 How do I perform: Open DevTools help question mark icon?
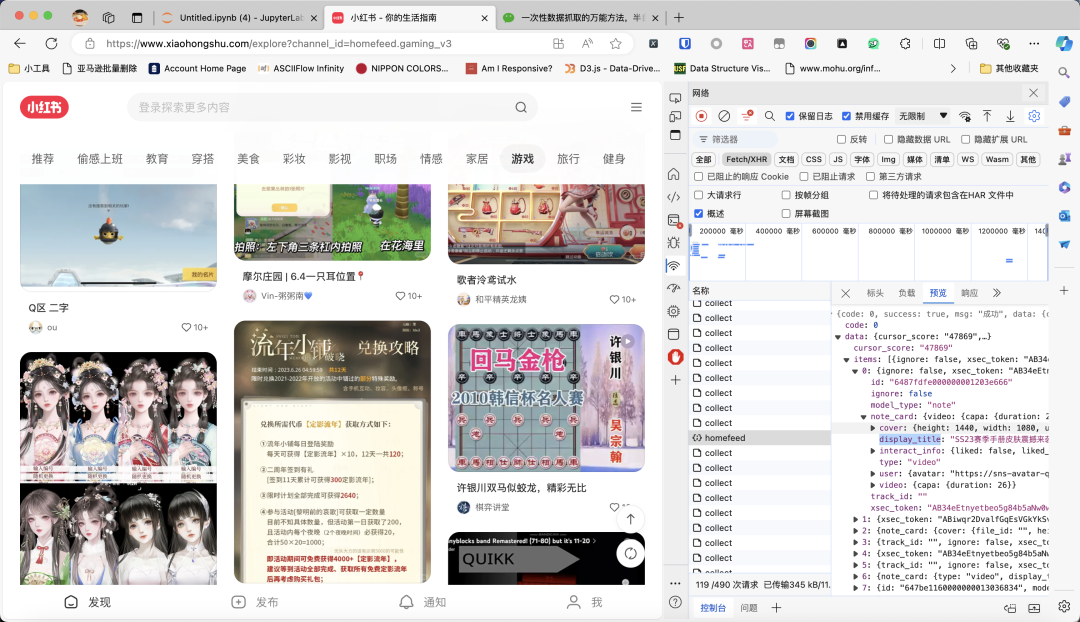[675, 602]
